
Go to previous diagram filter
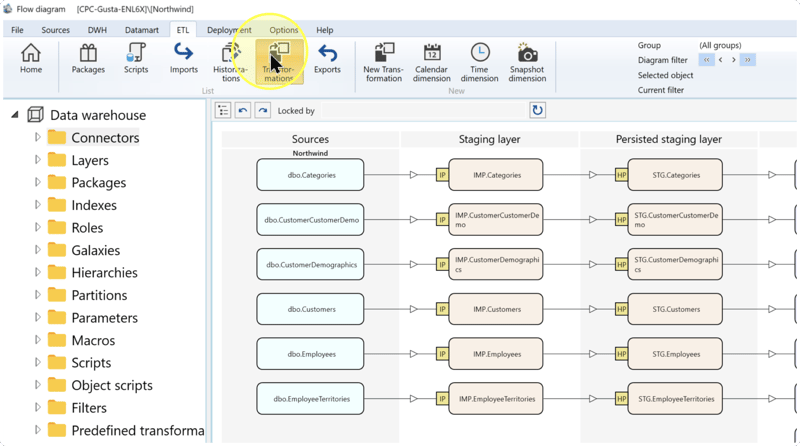(x=720, y=60)
